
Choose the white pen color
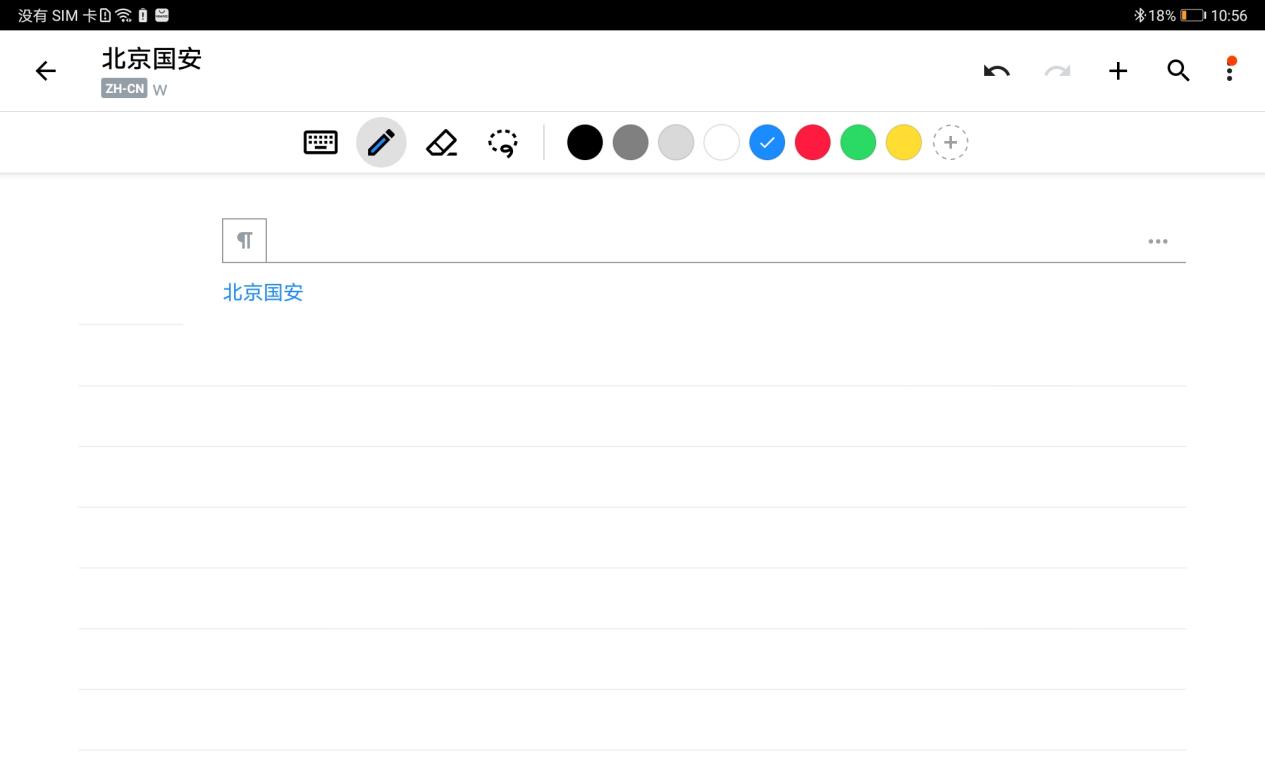[722, 143]
